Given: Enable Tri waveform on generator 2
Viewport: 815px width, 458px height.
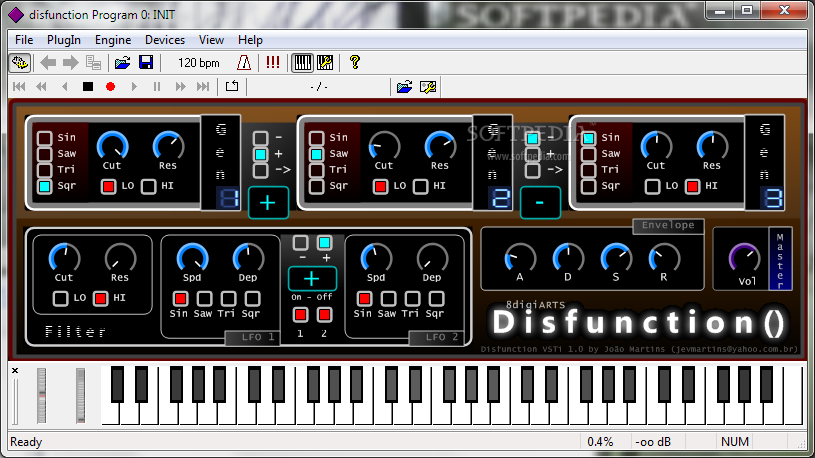Looking at the screenshot, I should [x=317, y=170].
